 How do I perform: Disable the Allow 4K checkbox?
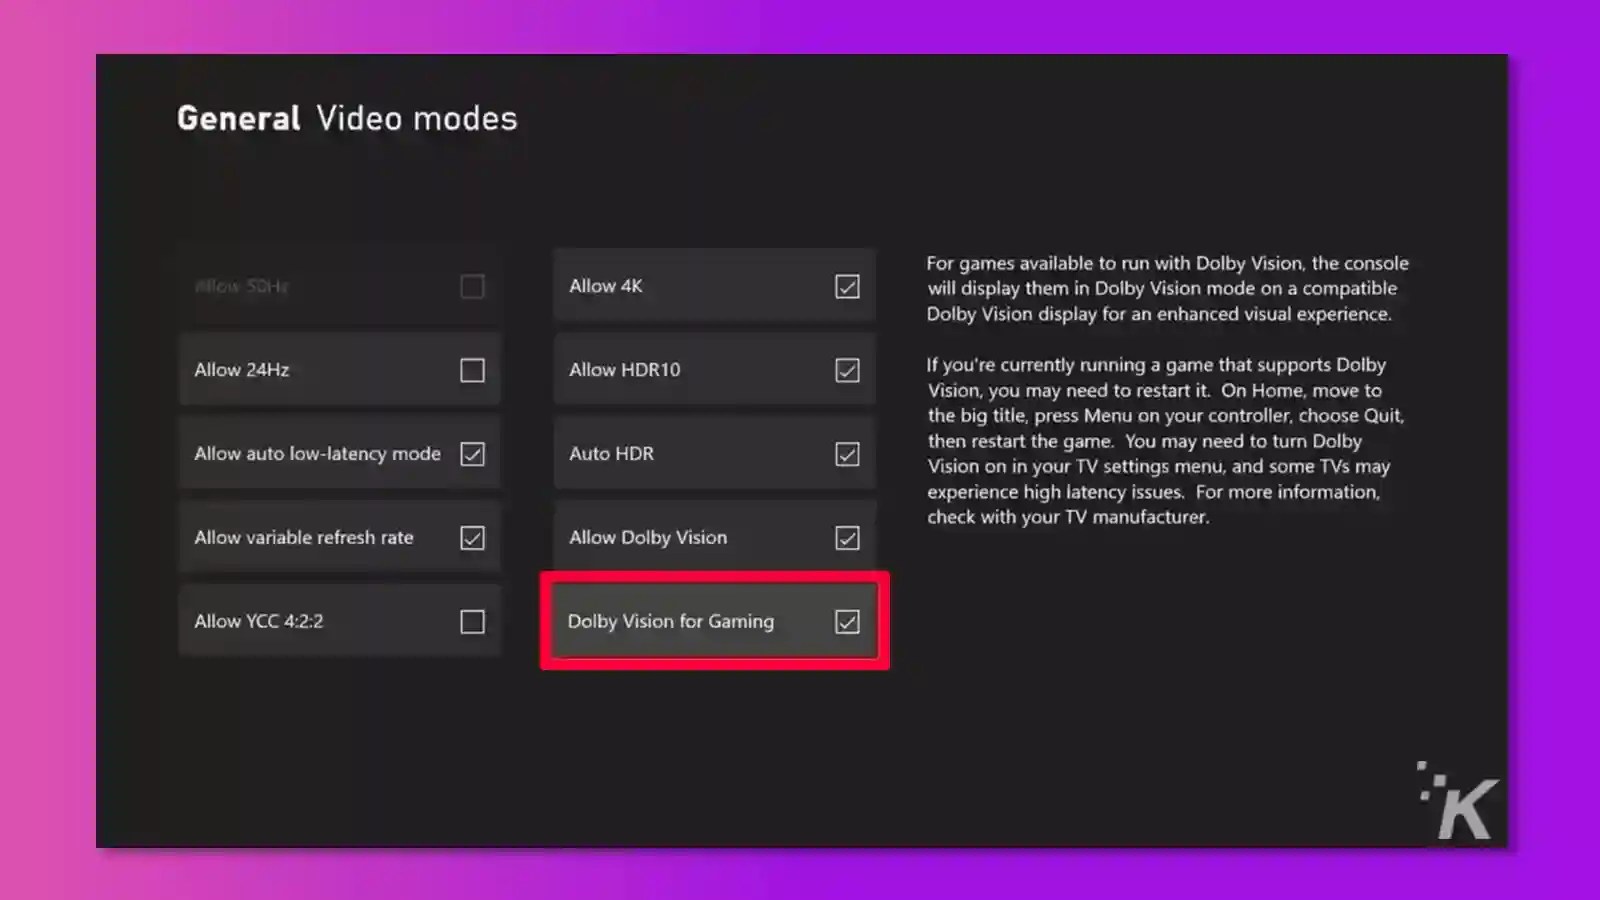(846, 286)
